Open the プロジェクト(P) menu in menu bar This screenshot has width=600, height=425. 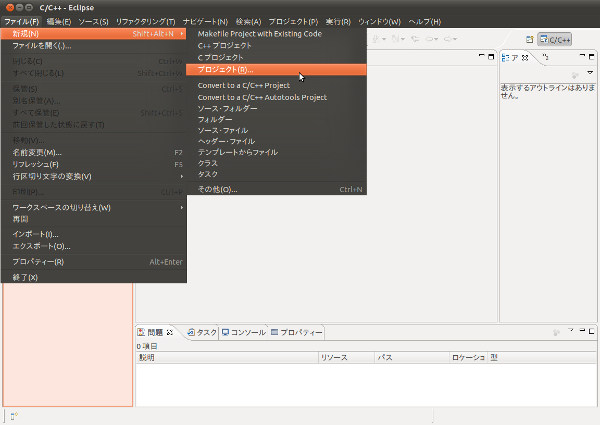[x=293, y=22]
